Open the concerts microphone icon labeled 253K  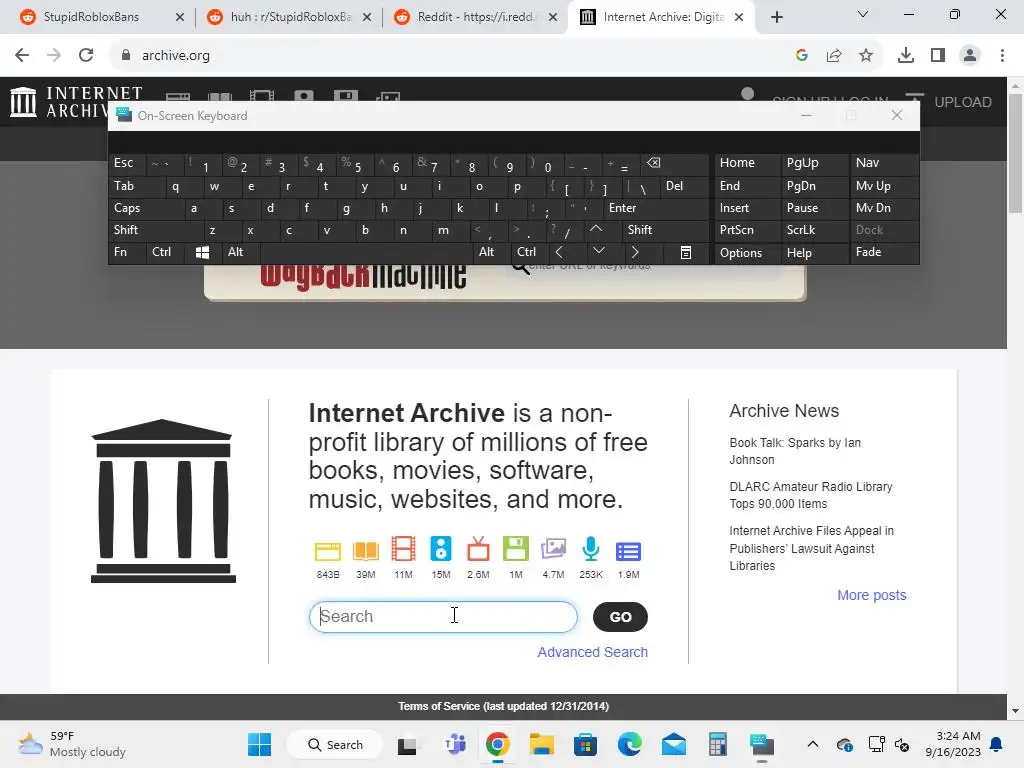[x=591, y=549]
